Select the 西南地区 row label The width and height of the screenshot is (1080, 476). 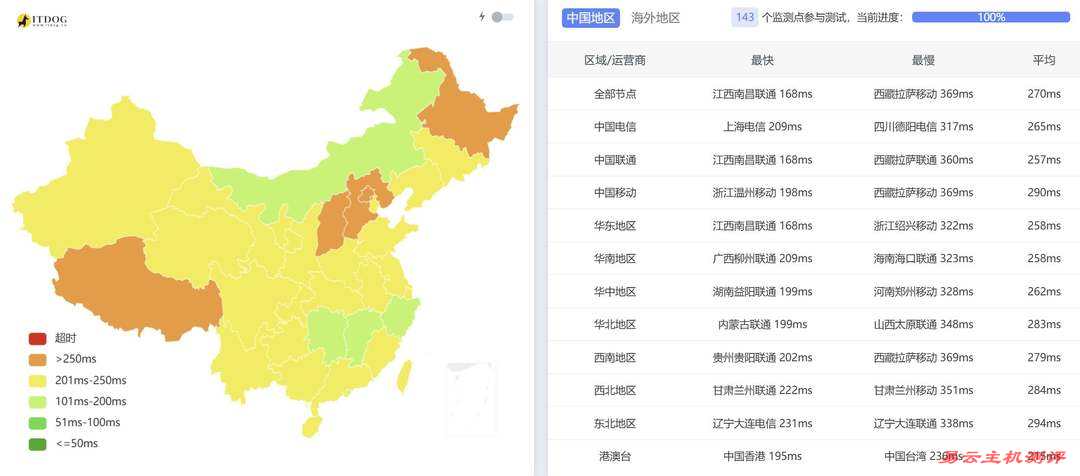click(615, 358)
